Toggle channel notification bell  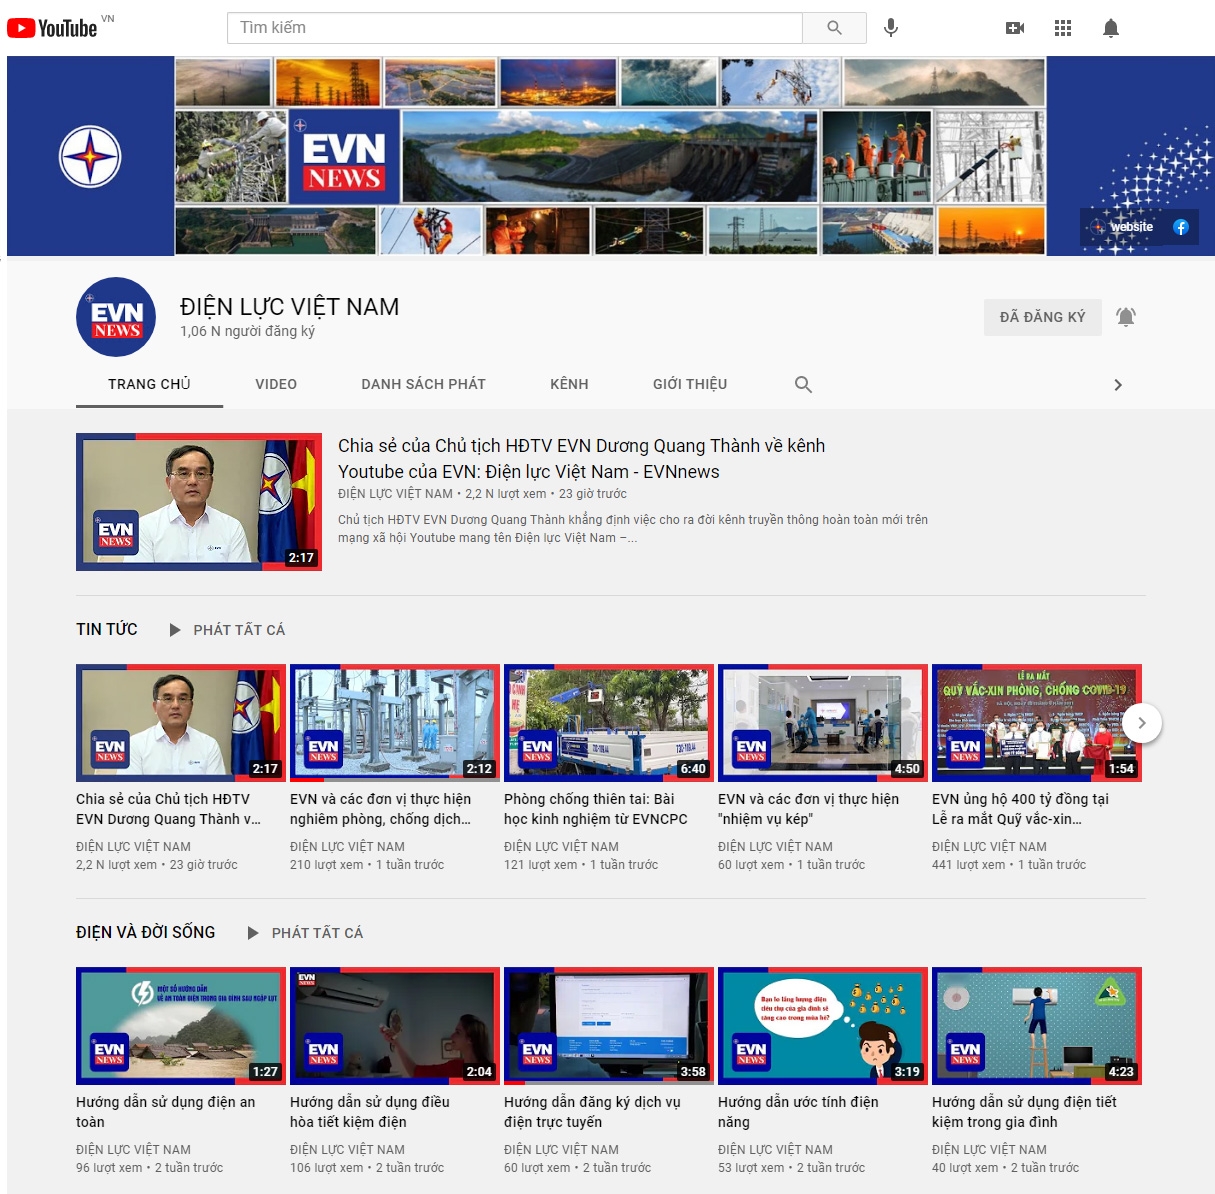pyautogui.click(x=1126, y=317)
